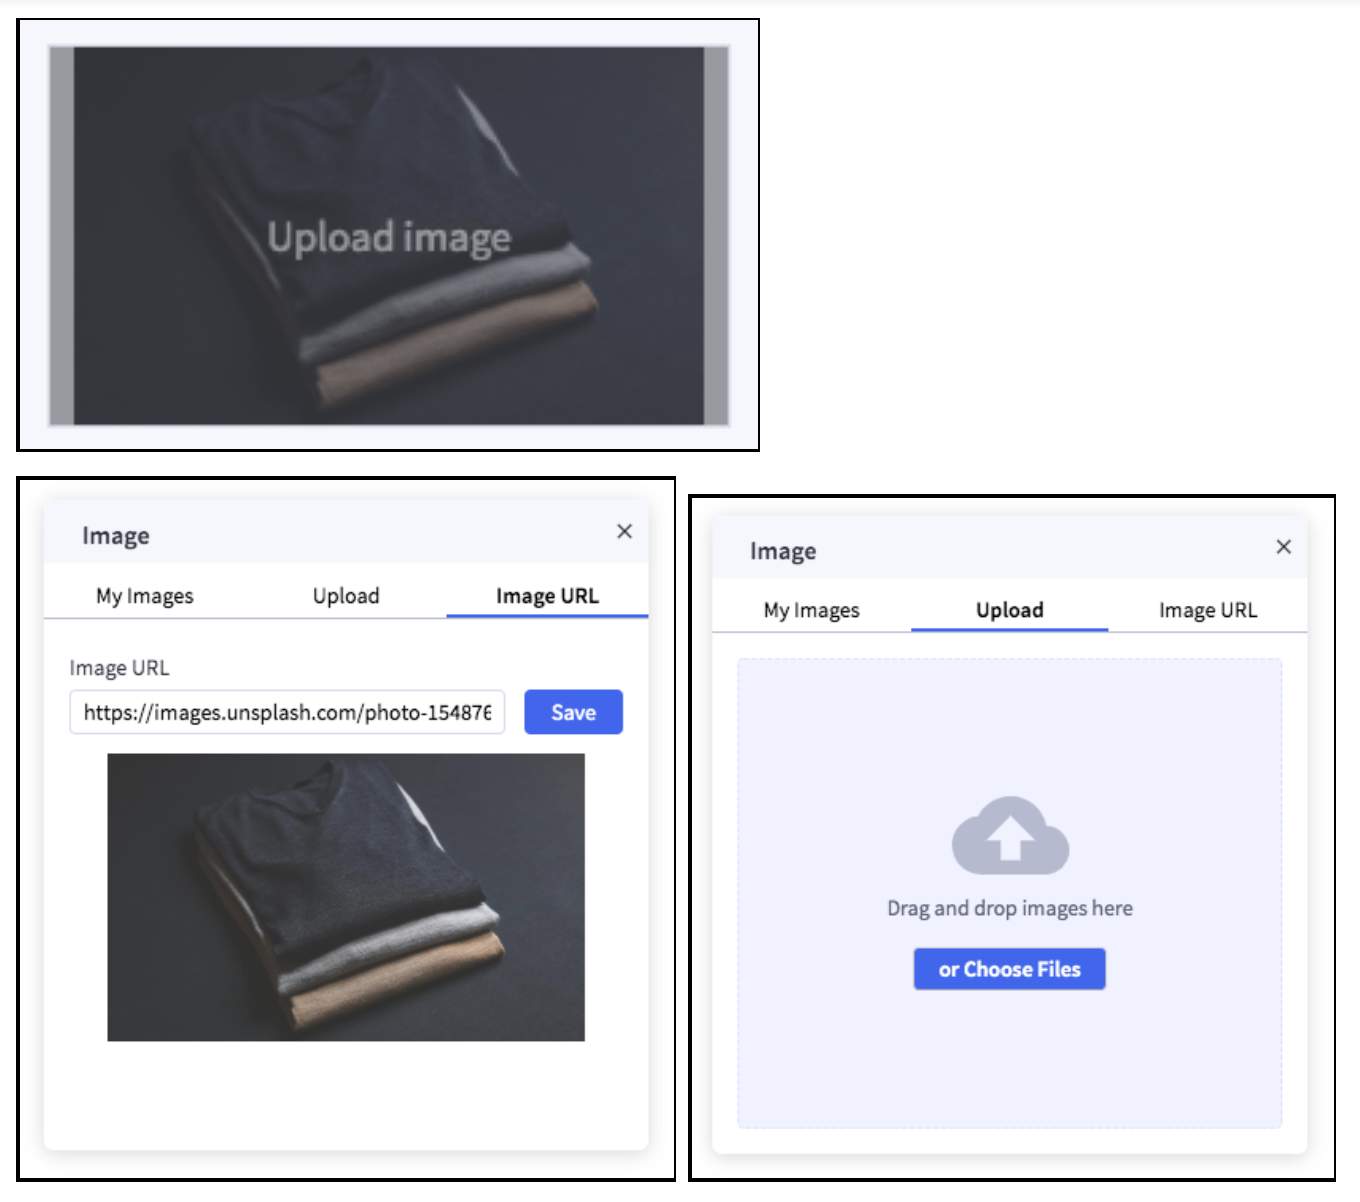The image size is (1360, 1202).
Task: Close the Image URL dialog
Action: 625,531
